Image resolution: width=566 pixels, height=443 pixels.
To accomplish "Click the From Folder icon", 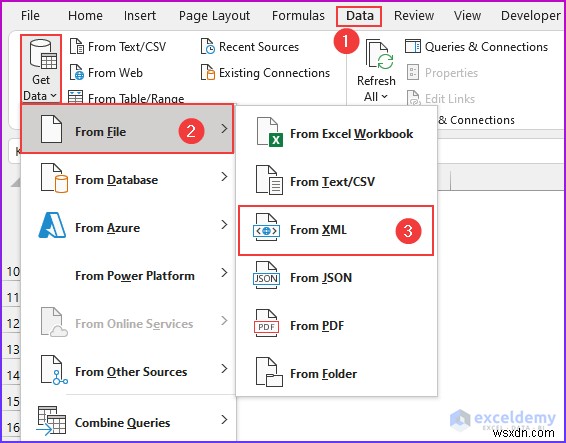I will tap(269, 372).
